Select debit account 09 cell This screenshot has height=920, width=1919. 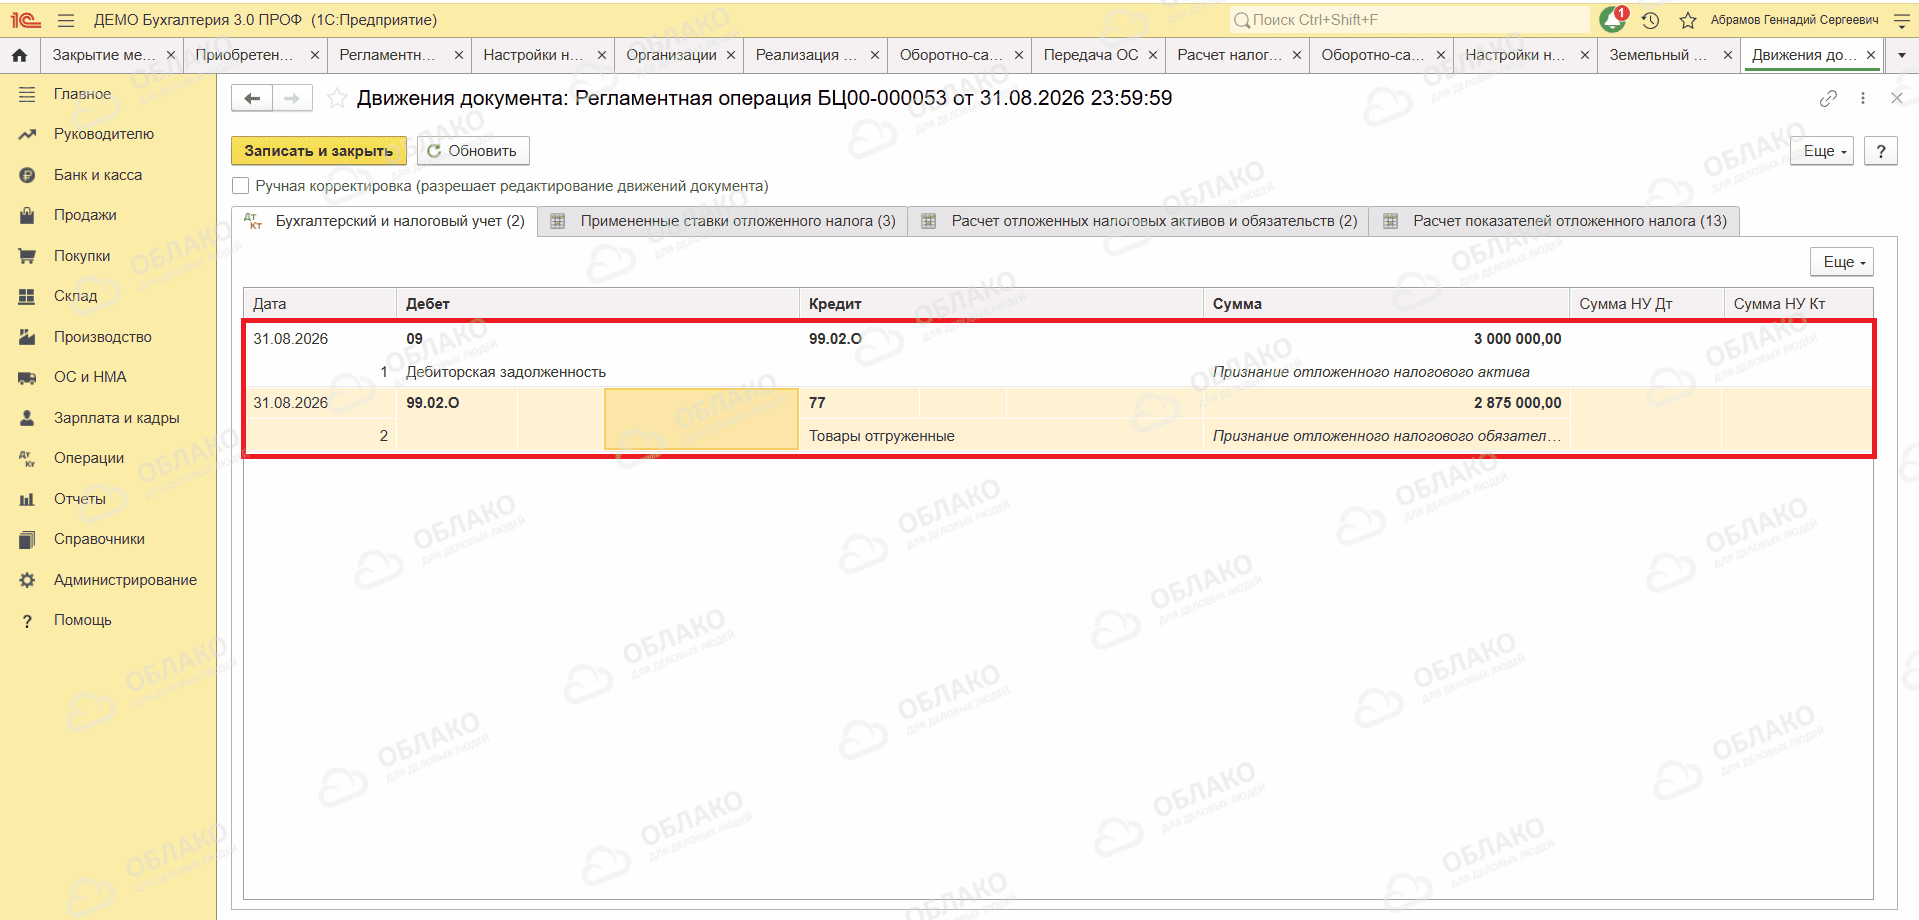(414, 339)
